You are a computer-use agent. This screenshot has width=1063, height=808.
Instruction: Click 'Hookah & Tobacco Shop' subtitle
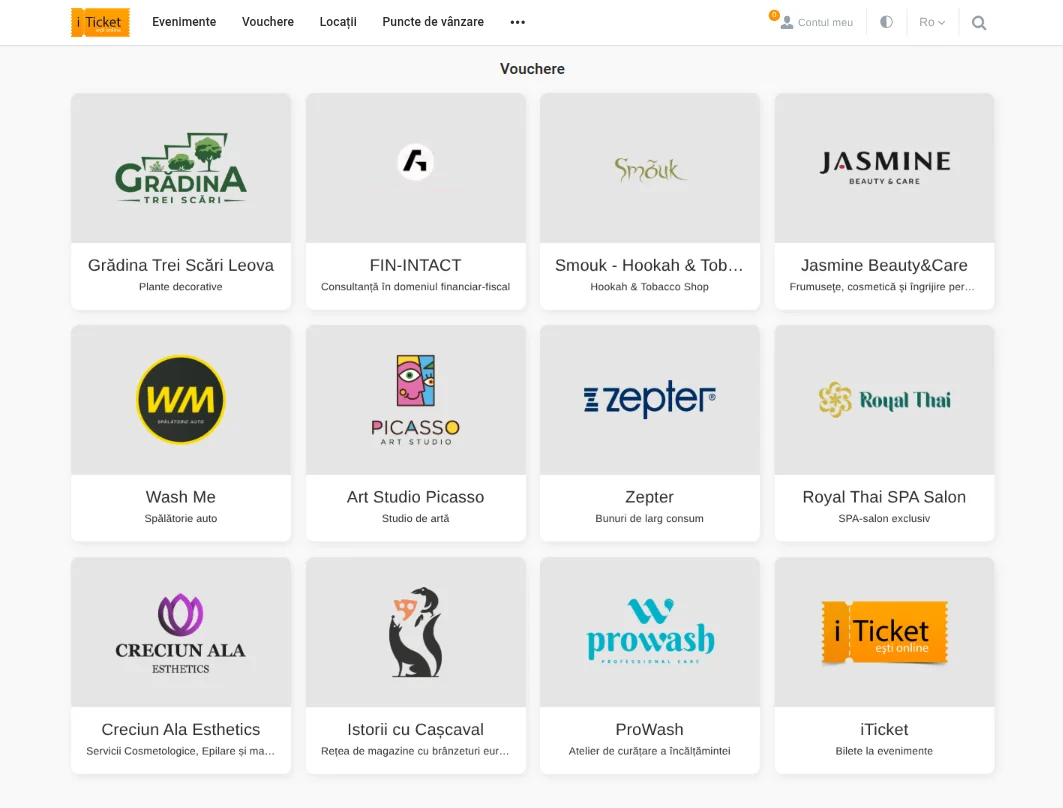pyautogui.click(x=649, y=287)
